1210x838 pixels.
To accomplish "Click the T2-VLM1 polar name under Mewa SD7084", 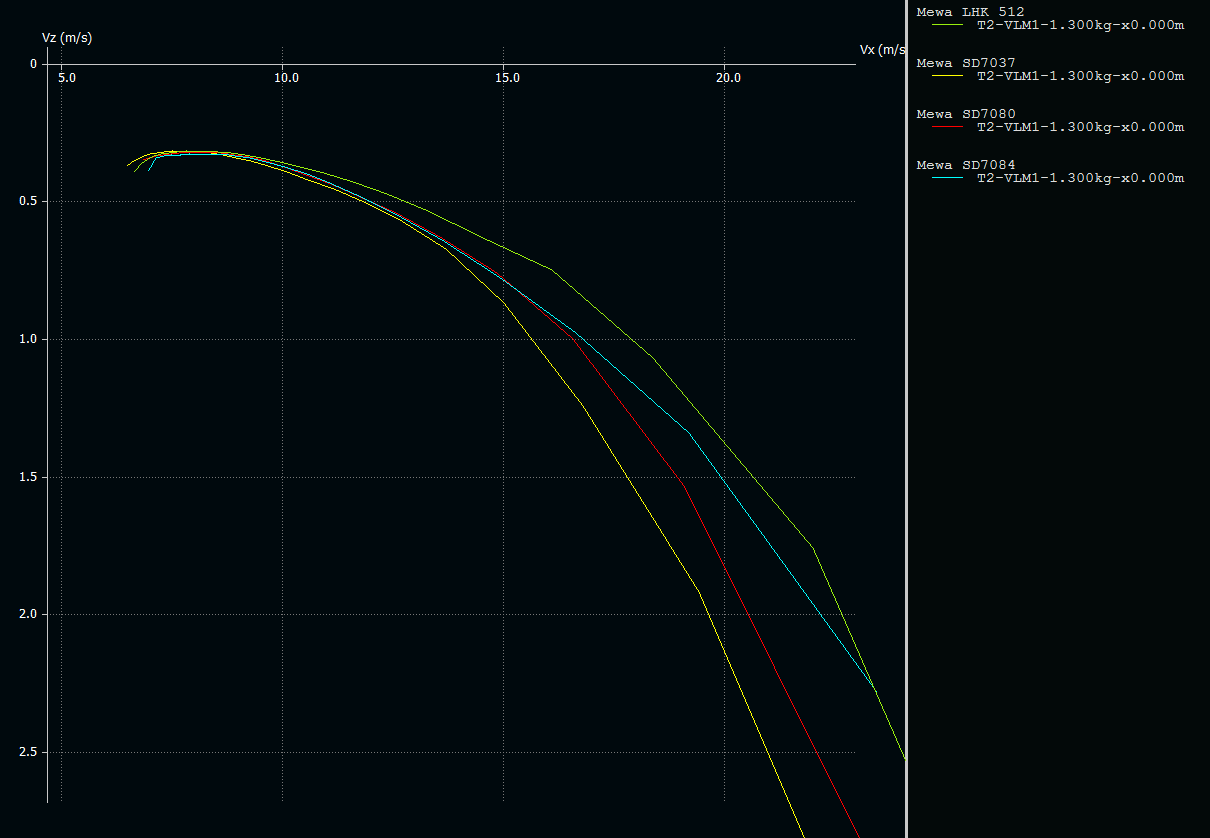I will click(x=1080, y=178).
